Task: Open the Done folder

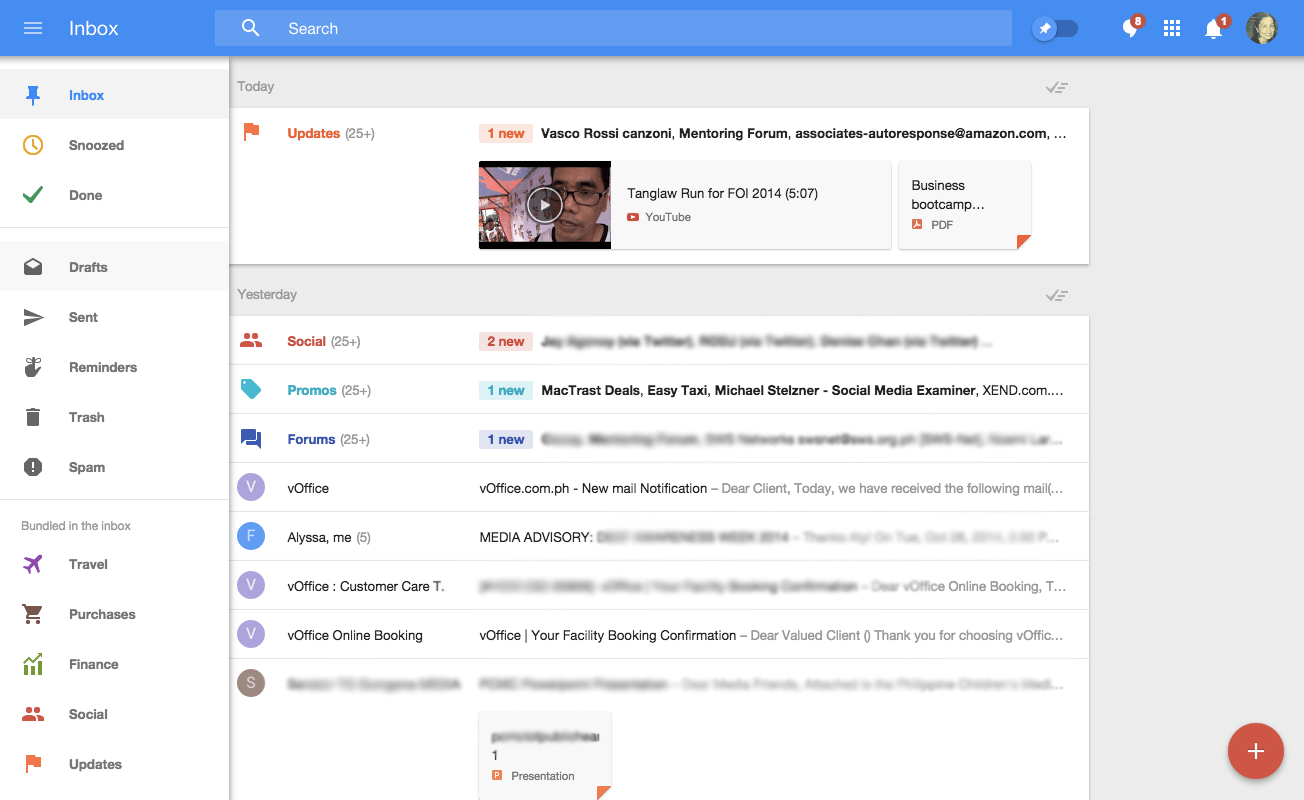Action: click(x=114, y=195)
